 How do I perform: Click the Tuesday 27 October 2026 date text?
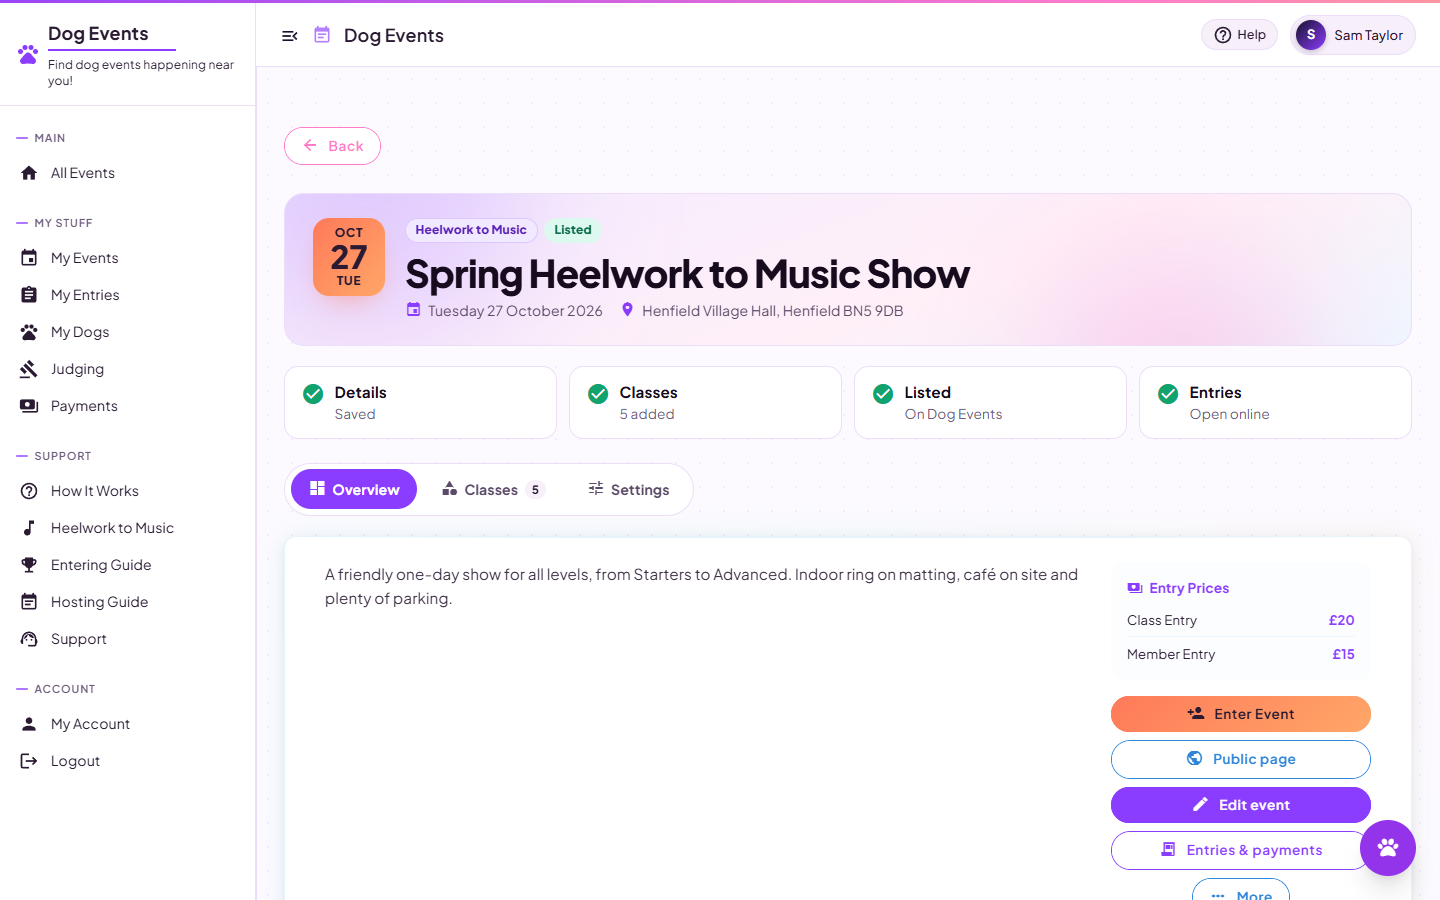(515, 311)
